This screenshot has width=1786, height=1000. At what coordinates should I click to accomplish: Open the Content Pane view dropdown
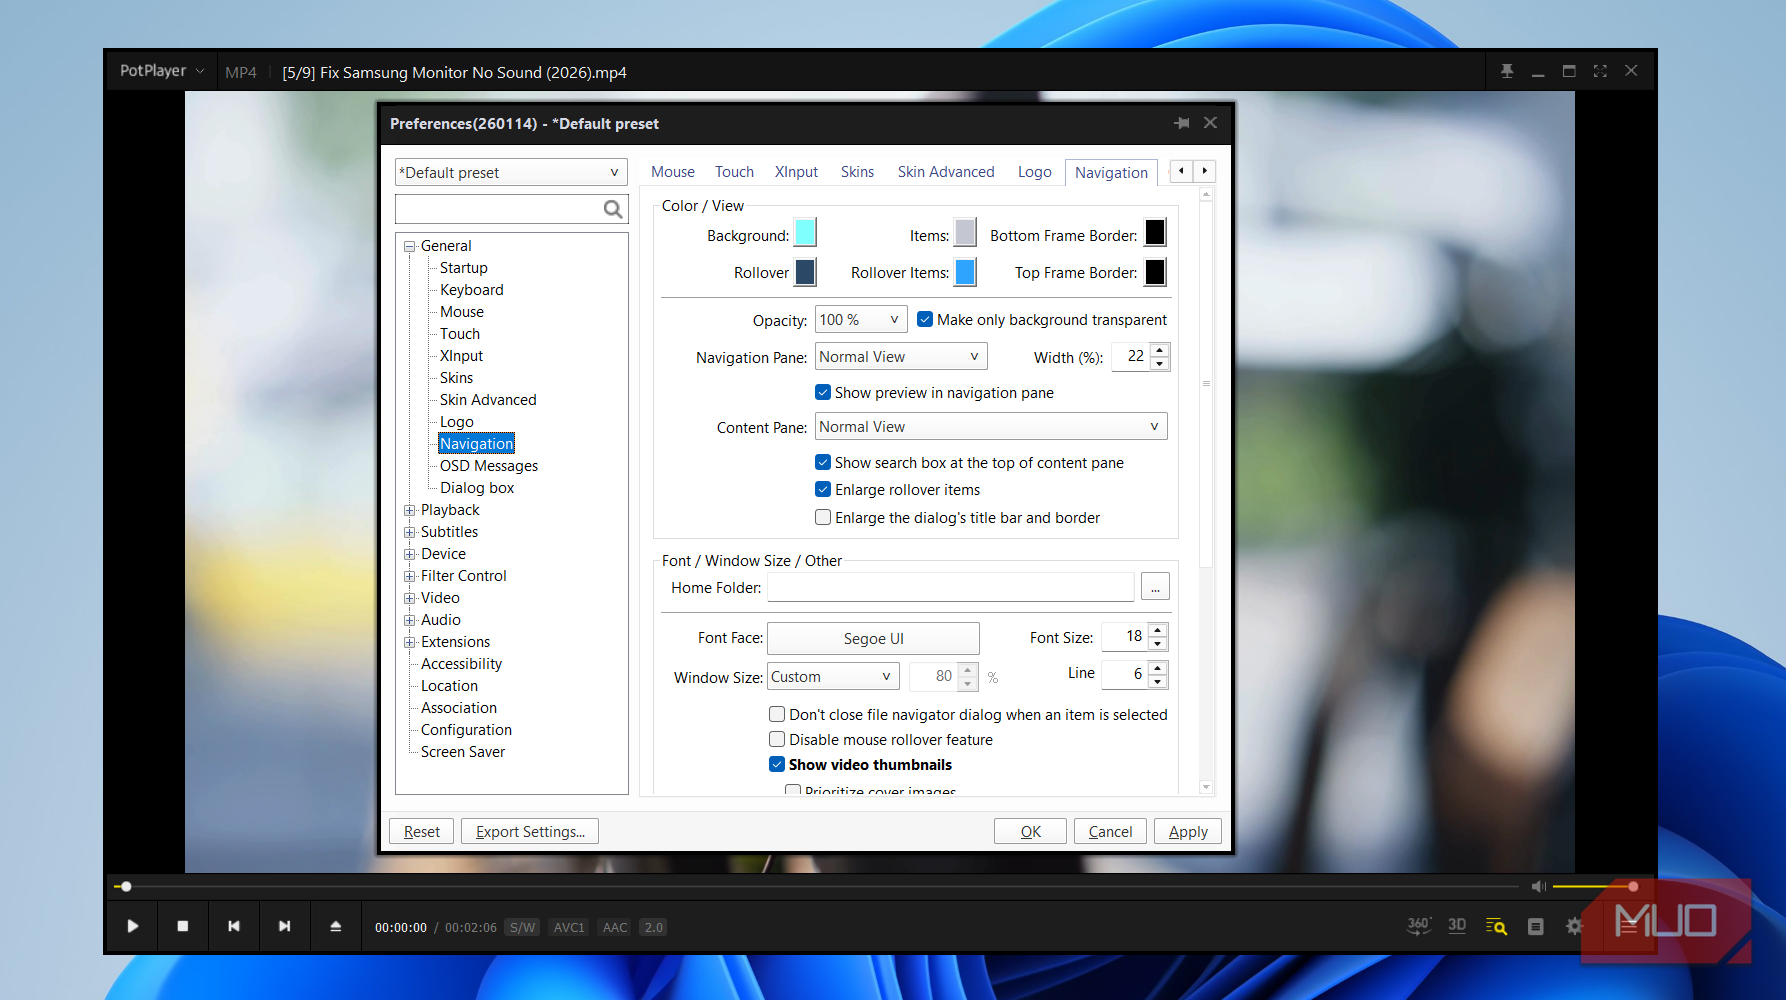tap(991, 427)
